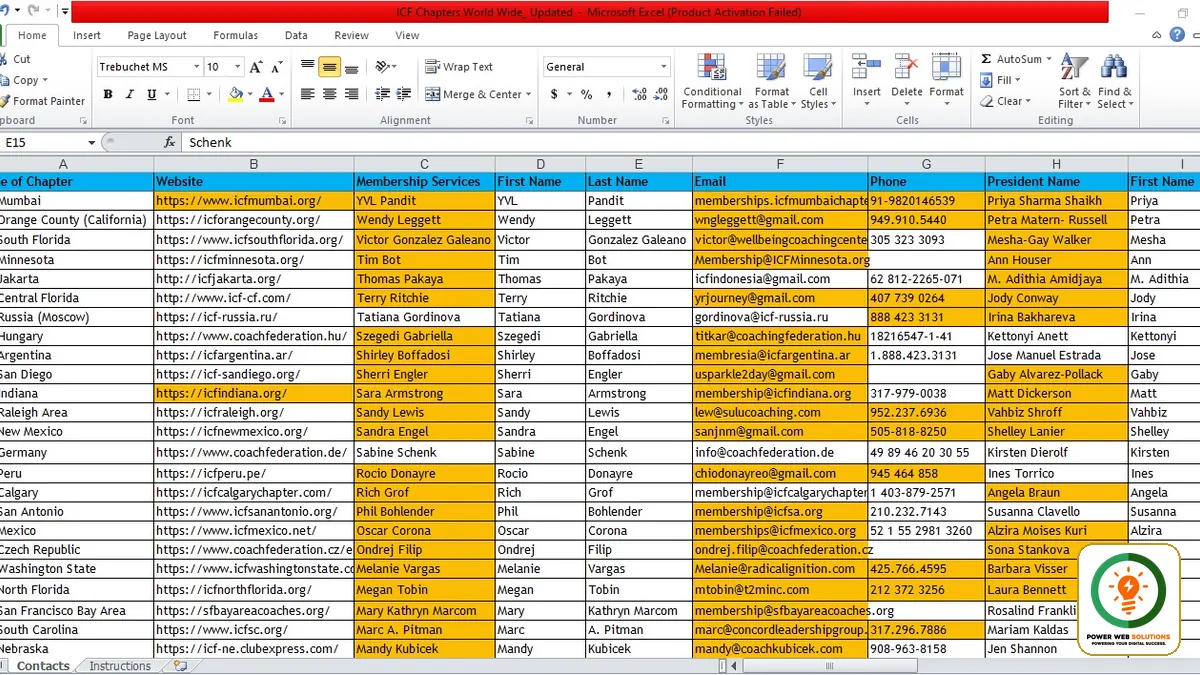The height and width of the screenshot is (675, 1200).
Task: Click the Format Painter brush
Action: 4,101
